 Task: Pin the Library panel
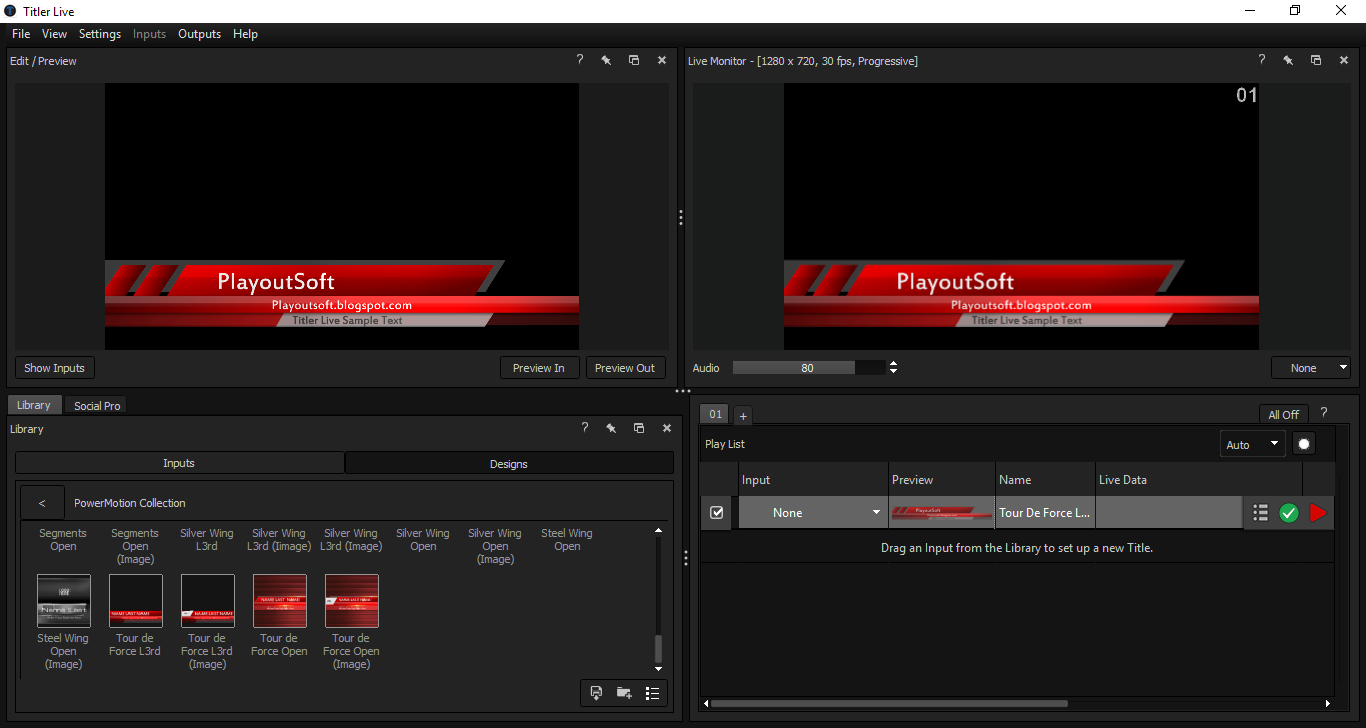[x=611, y=428]
